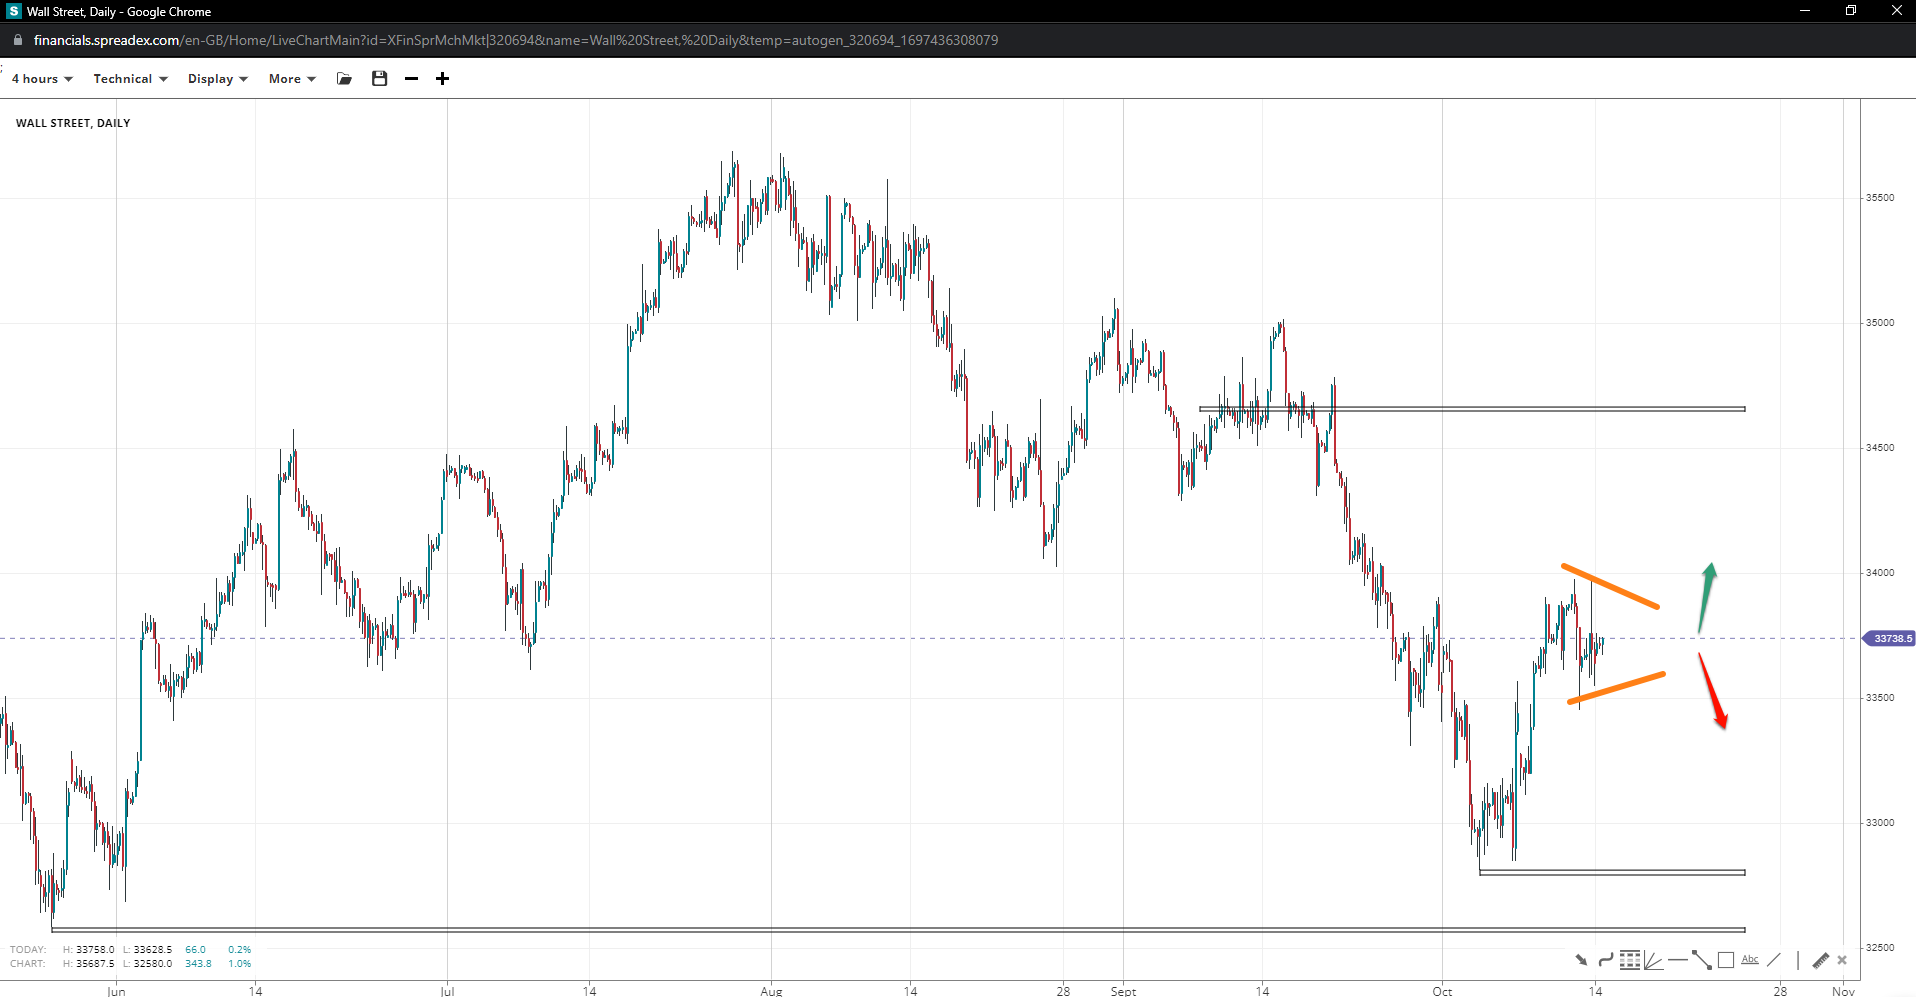Expand the Technical indicators menu
1916x997 pixels.
[130, 79]
